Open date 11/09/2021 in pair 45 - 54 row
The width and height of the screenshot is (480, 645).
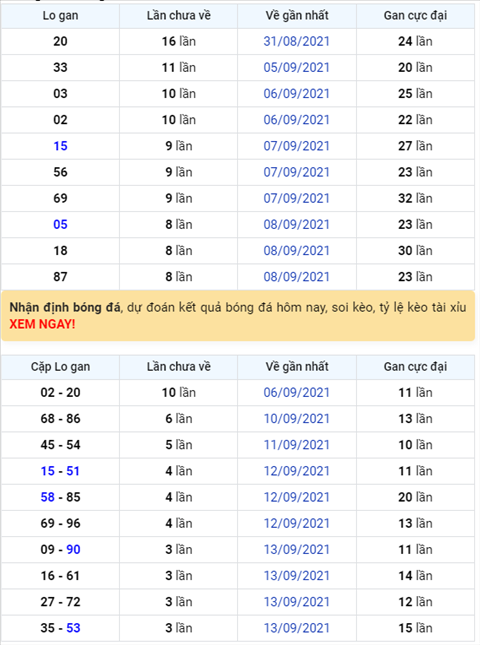tap(297, 445)
